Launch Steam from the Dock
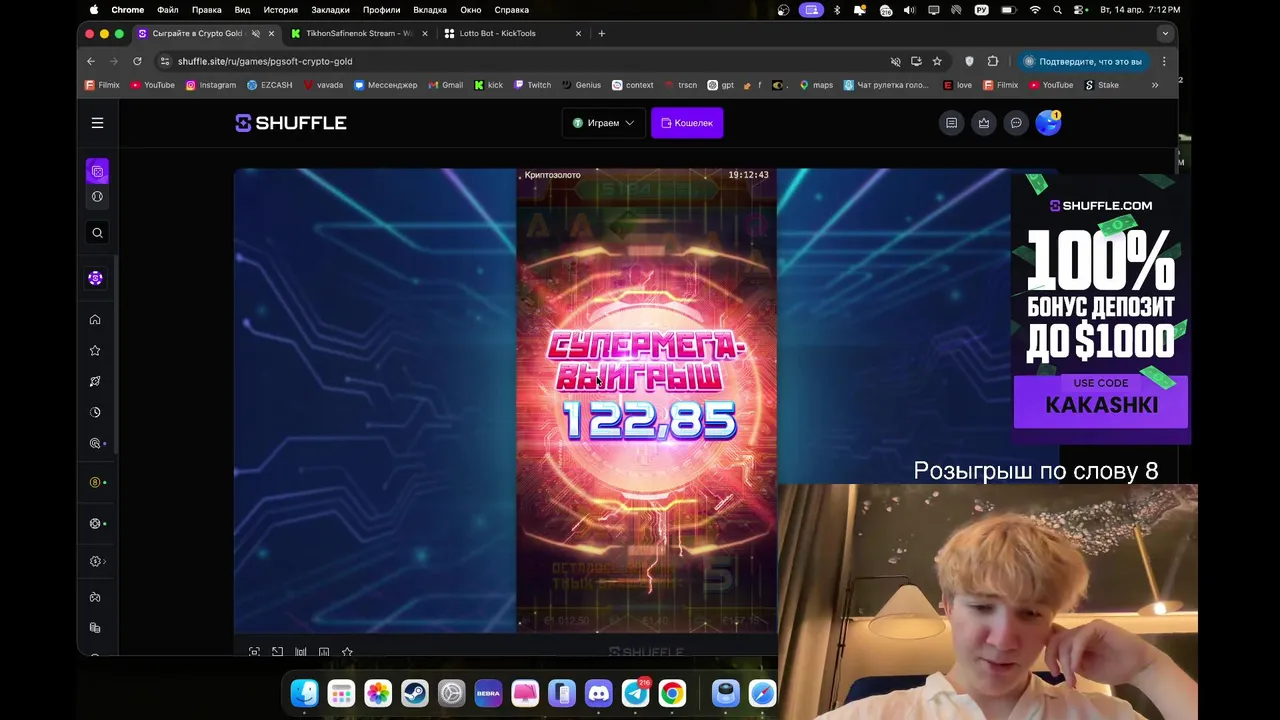Screen dimensions: 1280x720 (415, 693)
